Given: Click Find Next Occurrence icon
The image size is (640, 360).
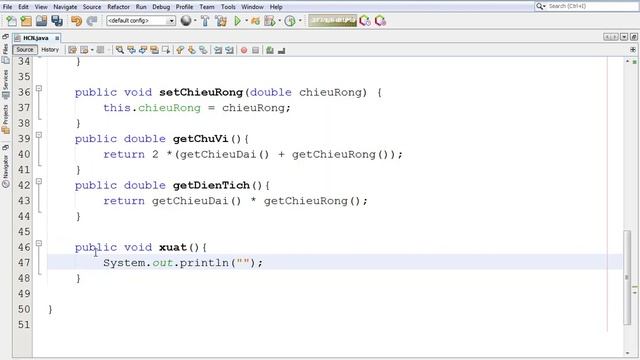Looking at the screenshot, I should [x=143, y=50].
